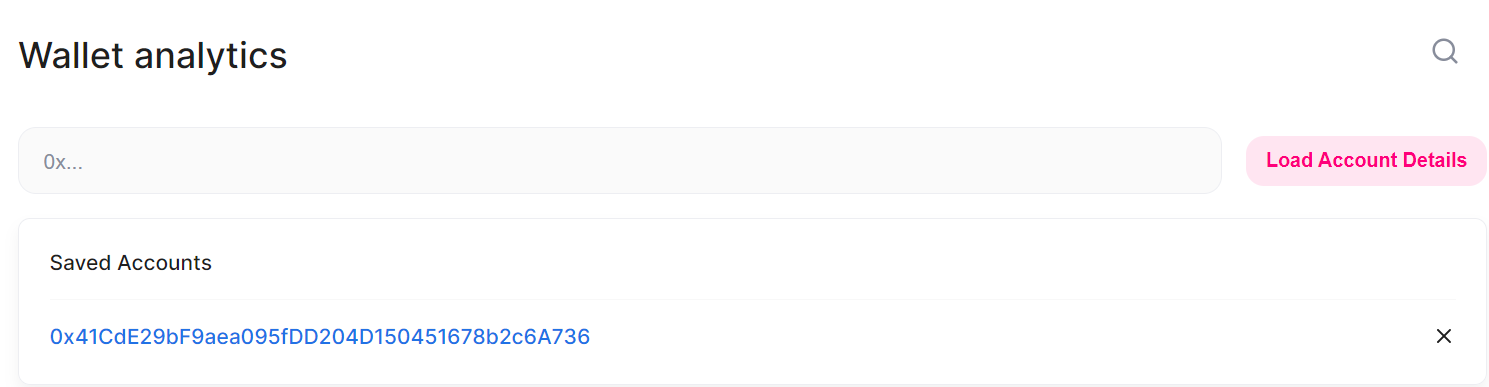Remove the saved account with X icon

point(1443,337)
